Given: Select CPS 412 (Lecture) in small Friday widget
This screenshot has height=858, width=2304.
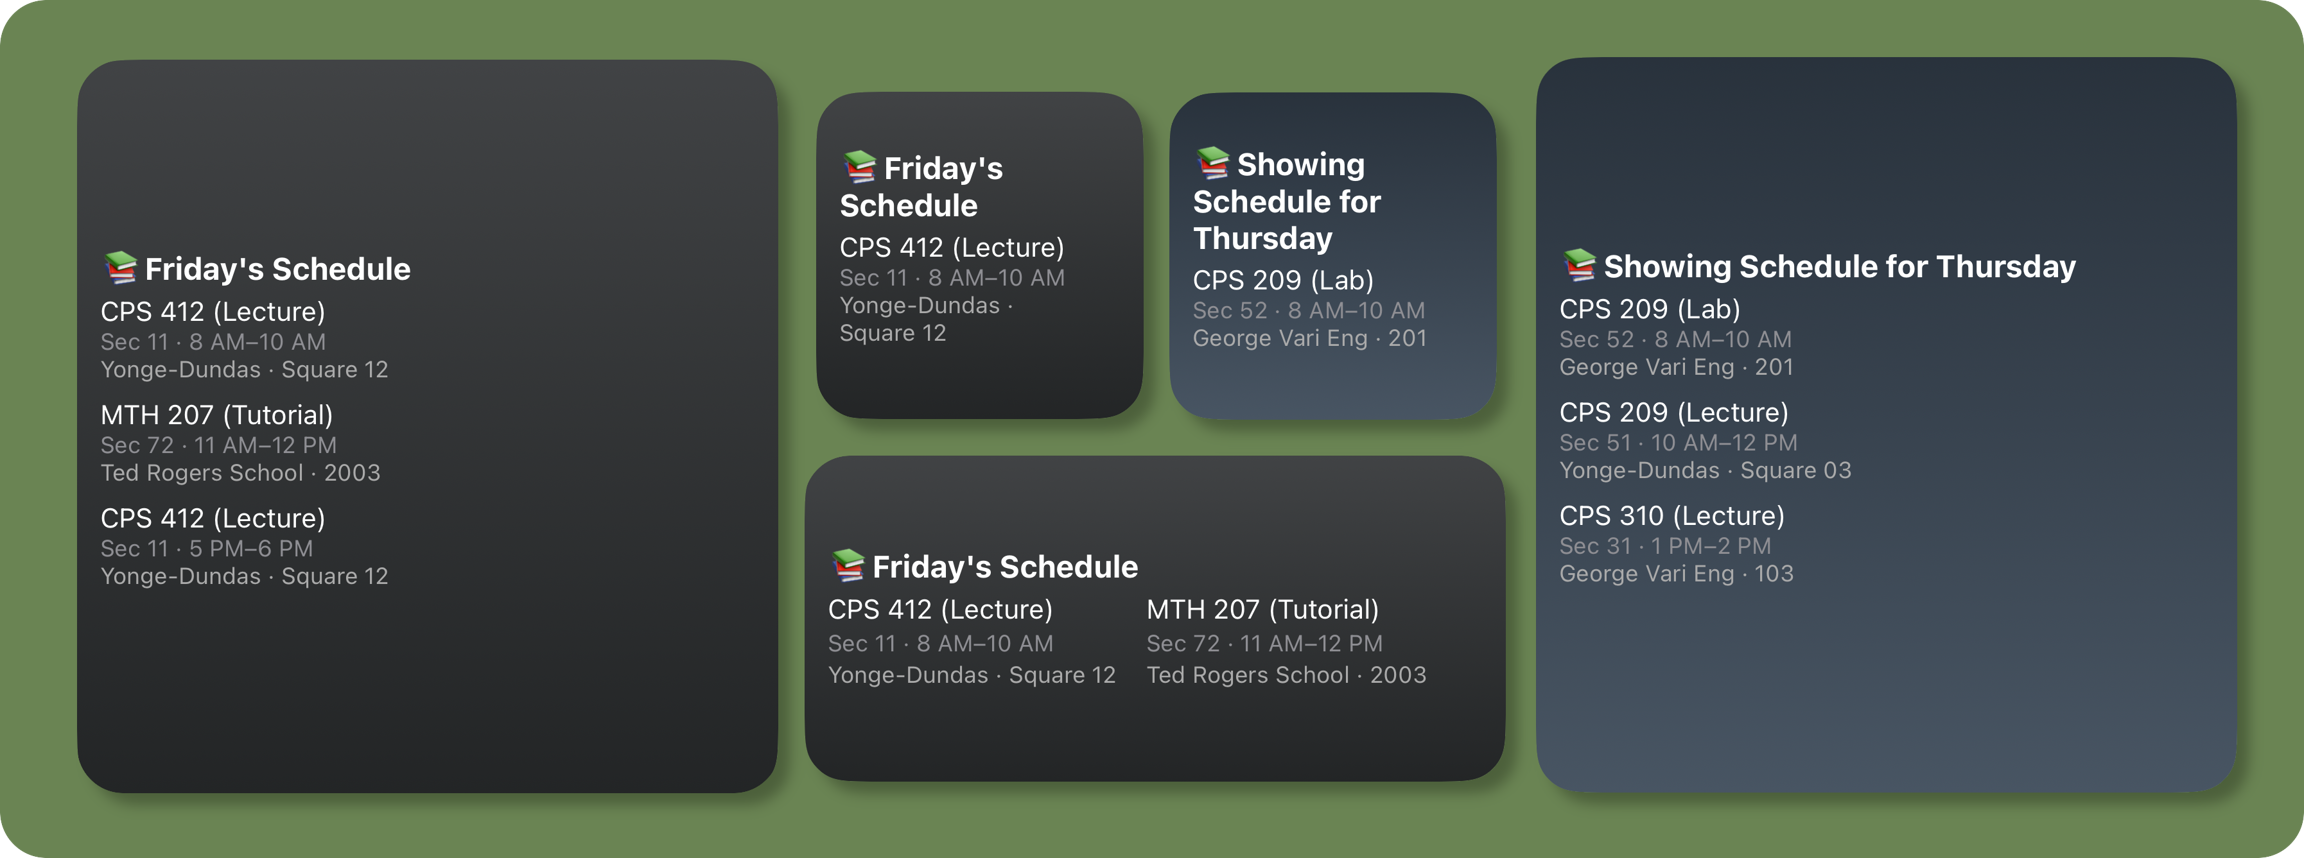Looking at the screenshot, I should point(952,247).
